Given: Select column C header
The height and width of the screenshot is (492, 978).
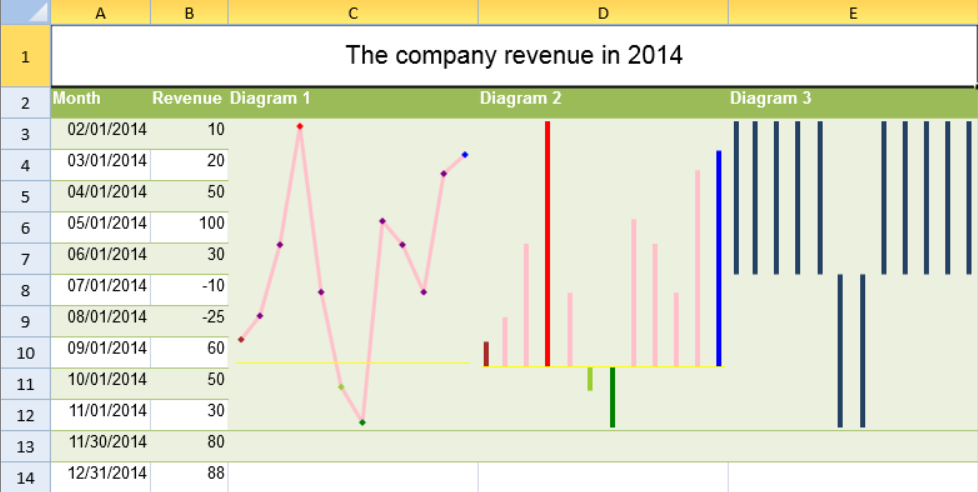Looking at the screenshot, I should (x=353, y=12).
